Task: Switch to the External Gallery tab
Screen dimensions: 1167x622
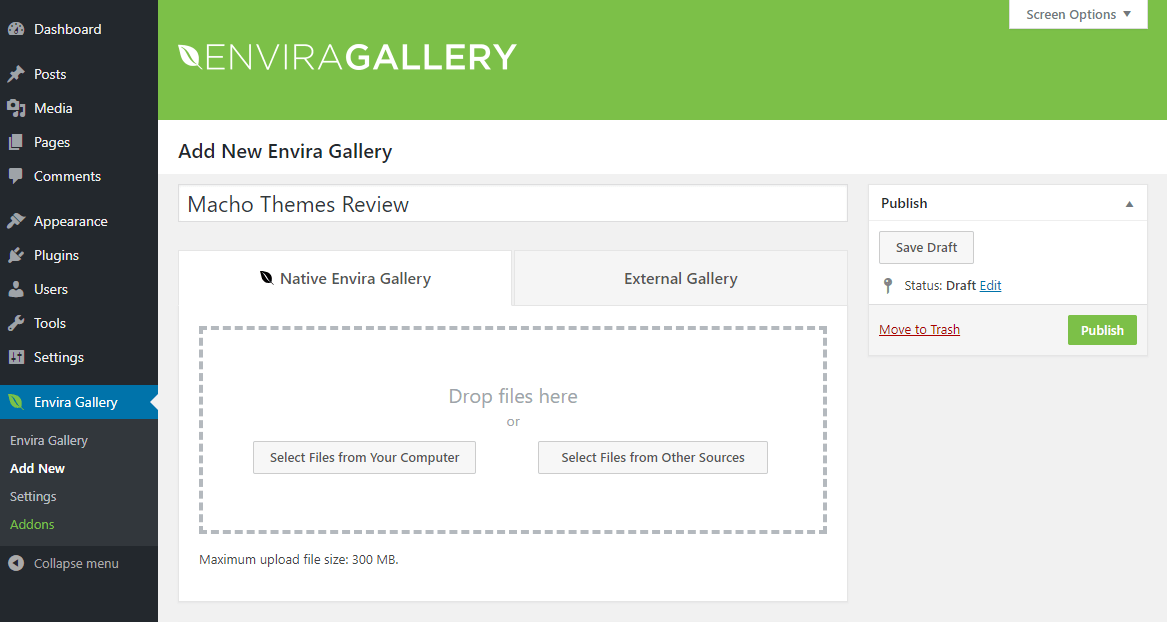Action: pyautogui.click(x=680, y=278)
